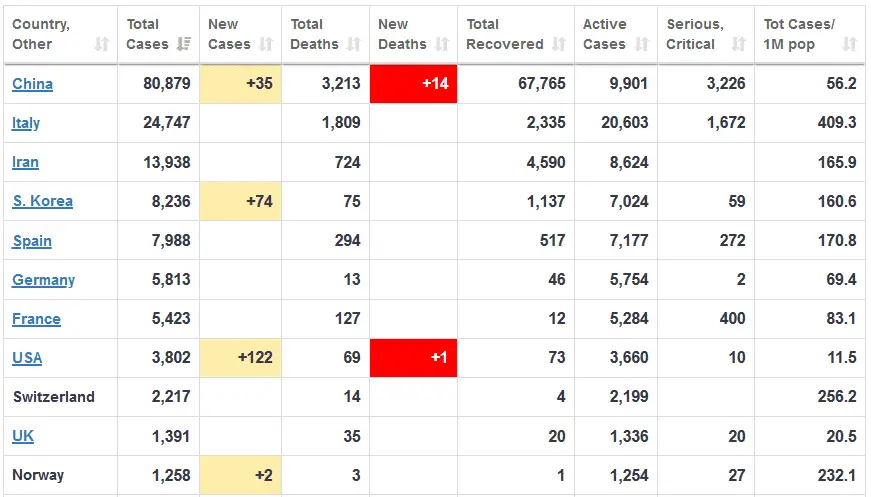Follow the Iran link
This screenshot has width=871, height=497.
tap(25, 162)
